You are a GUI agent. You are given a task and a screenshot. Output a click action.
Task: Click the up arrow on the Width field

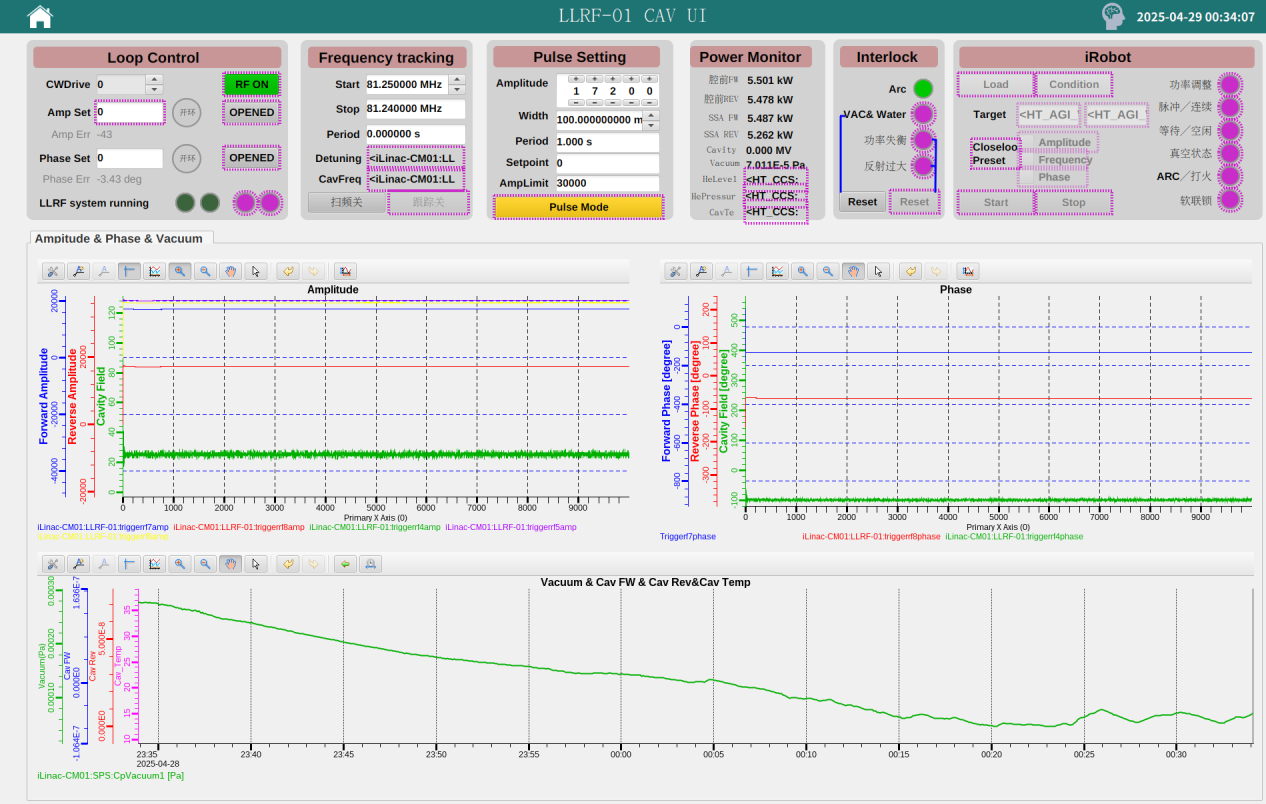(x=650, y=114)
